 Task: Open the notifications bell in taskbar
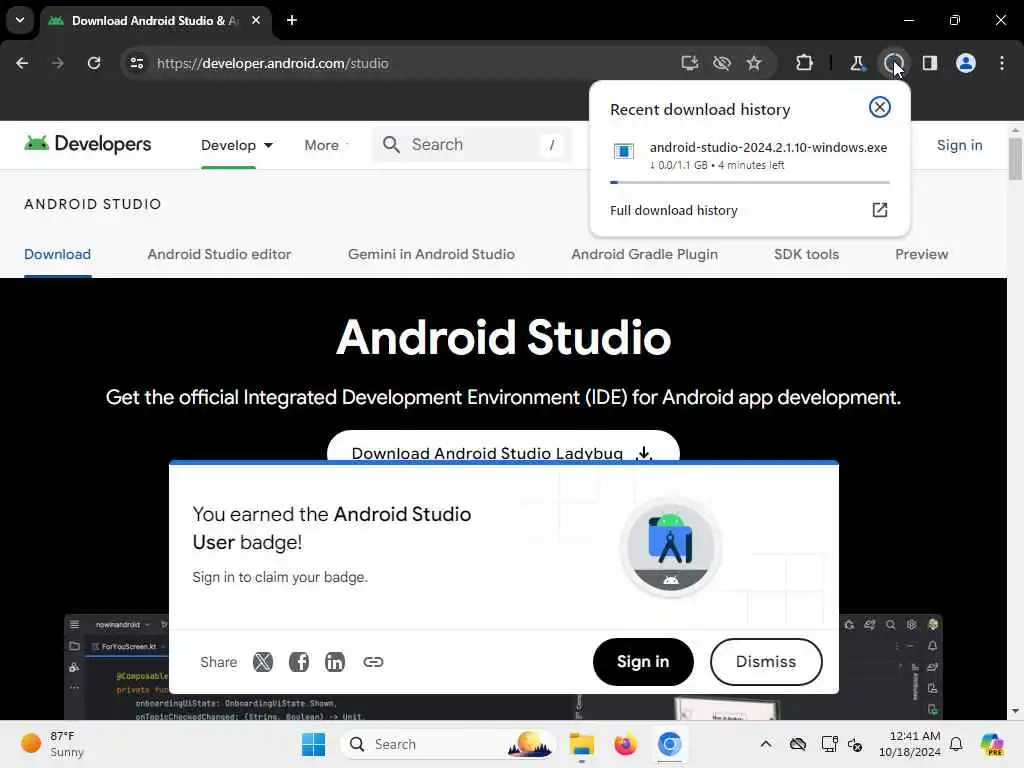point(956,744)
